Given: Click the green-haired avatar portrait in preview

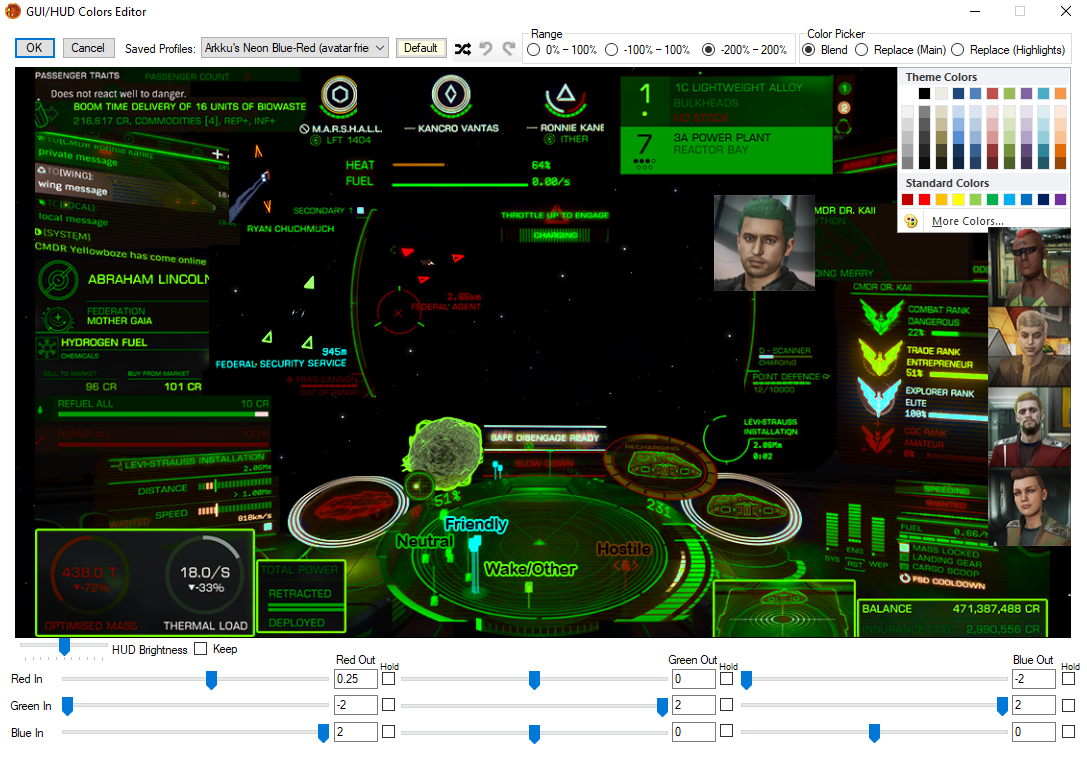Looking at the screenshot, I should point(764,243).
